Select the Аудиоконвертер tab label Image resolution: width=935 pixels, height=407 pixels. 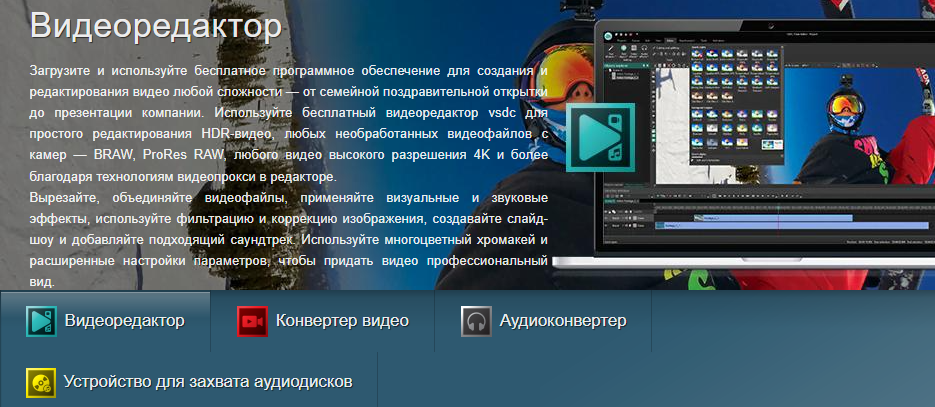(x=563, y=321)
